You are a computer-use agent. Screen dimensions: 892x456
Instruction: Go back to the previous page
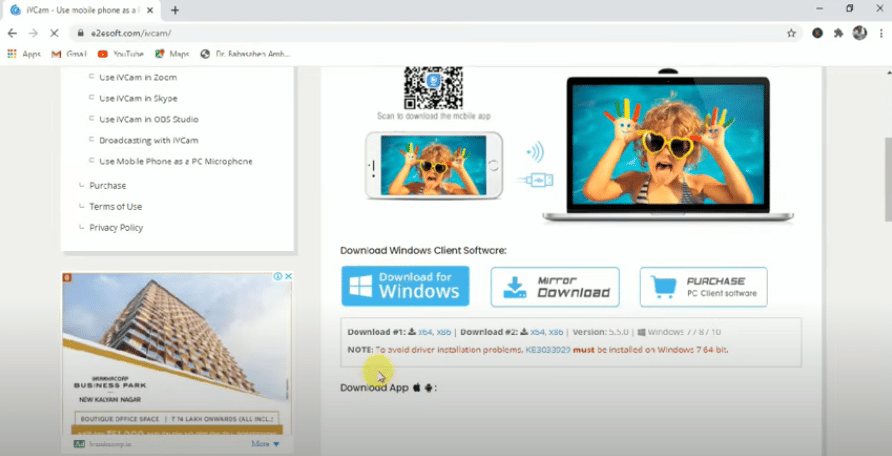[x=12, y=34]
